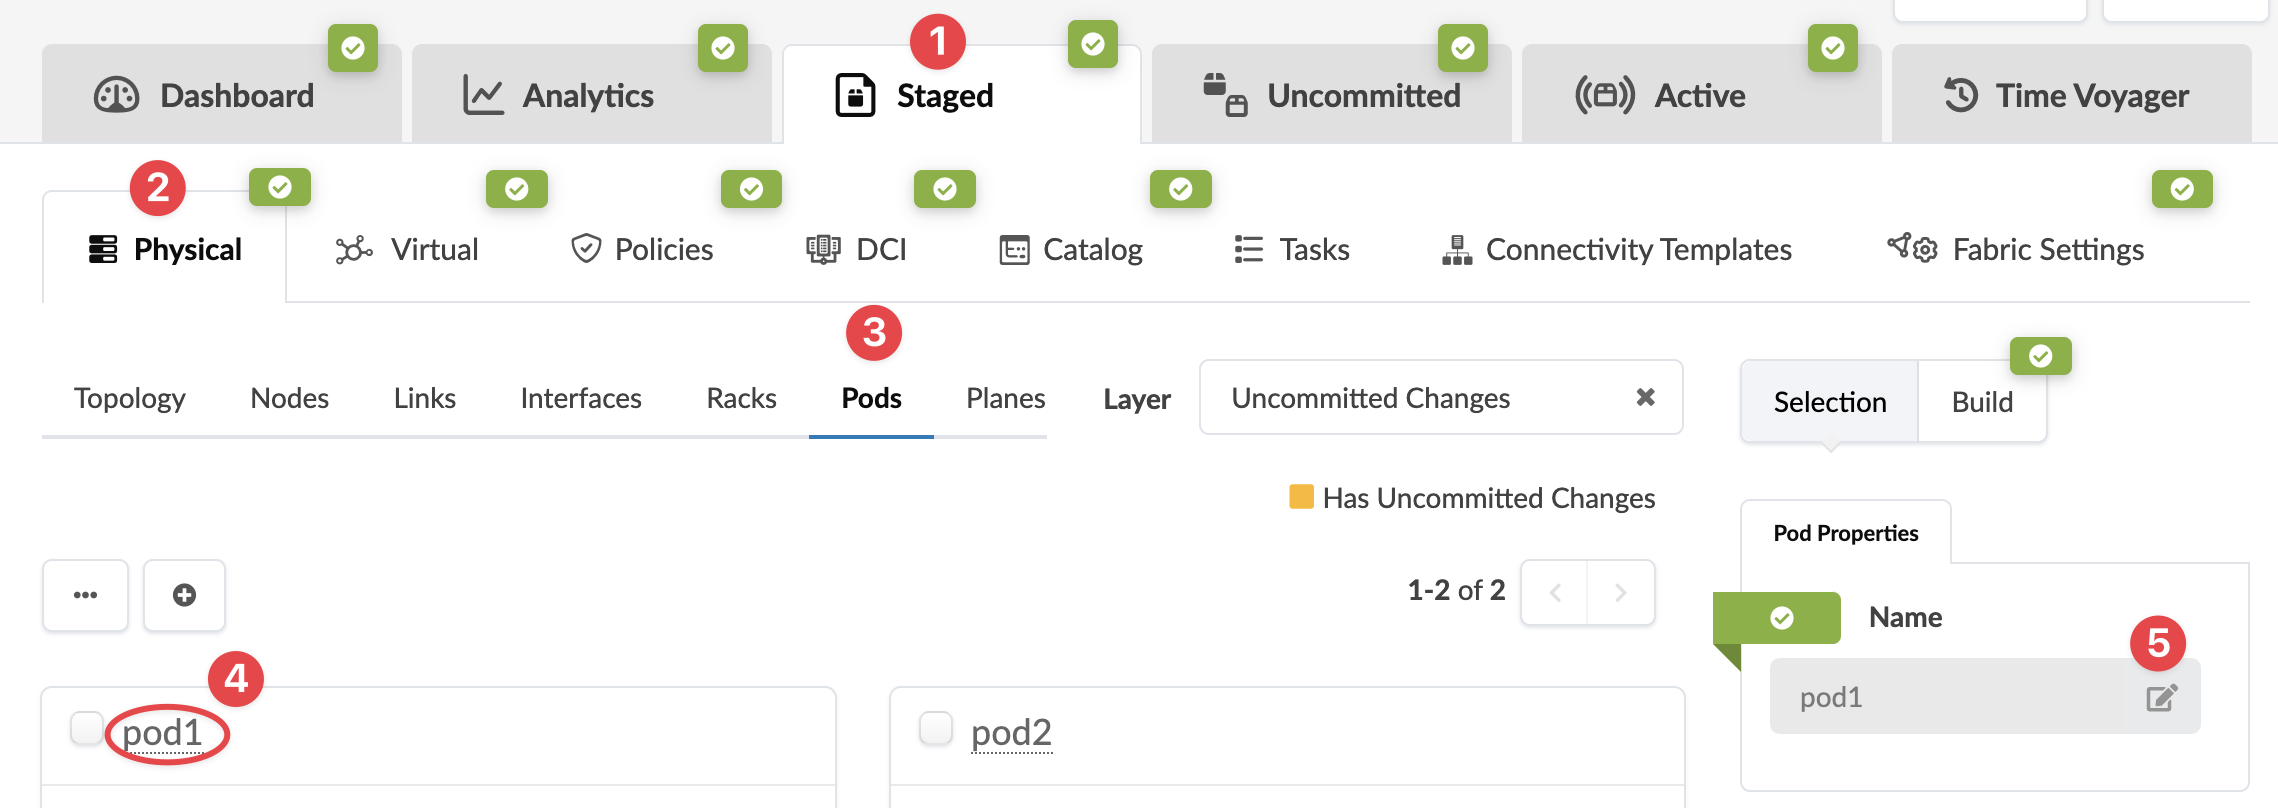Click the pod1 name link
This screenshot has height=808, width=2278.
click(163, 733)
